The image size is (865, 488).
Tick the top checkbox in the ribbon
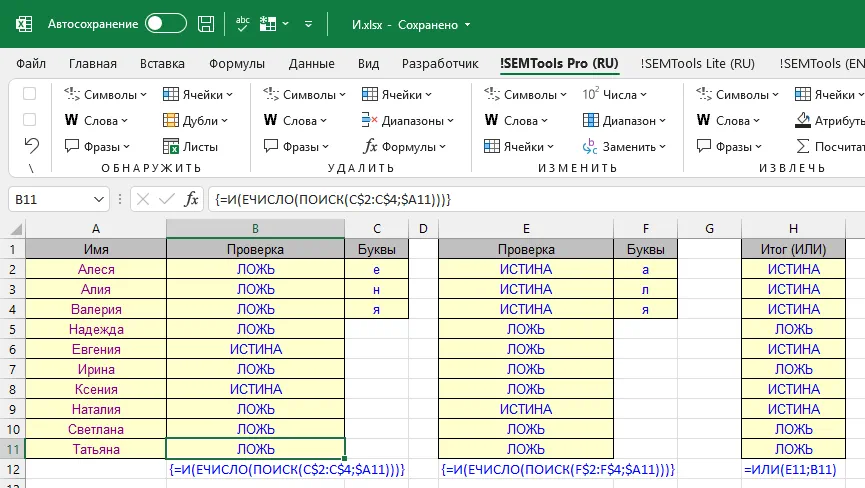point(30,94)
